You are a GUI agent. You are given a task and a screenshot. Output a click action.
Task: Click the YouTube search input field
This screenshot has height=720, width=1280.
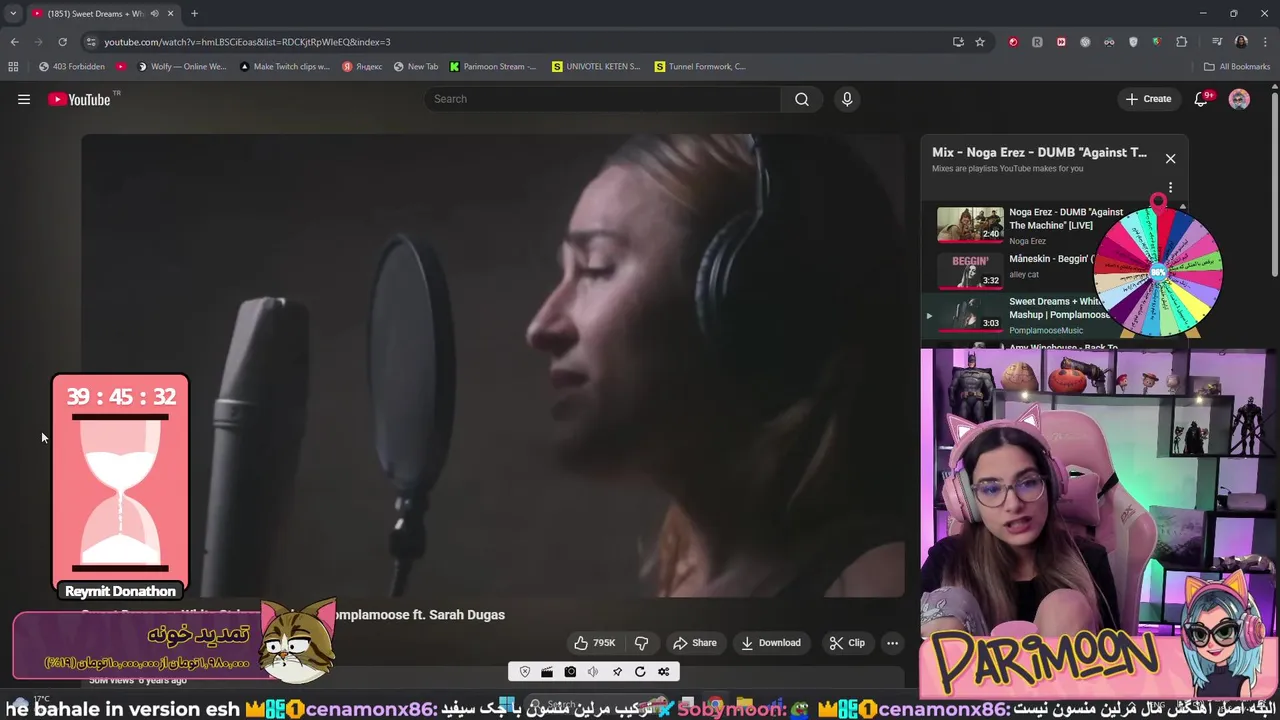[x=604, y=99]
